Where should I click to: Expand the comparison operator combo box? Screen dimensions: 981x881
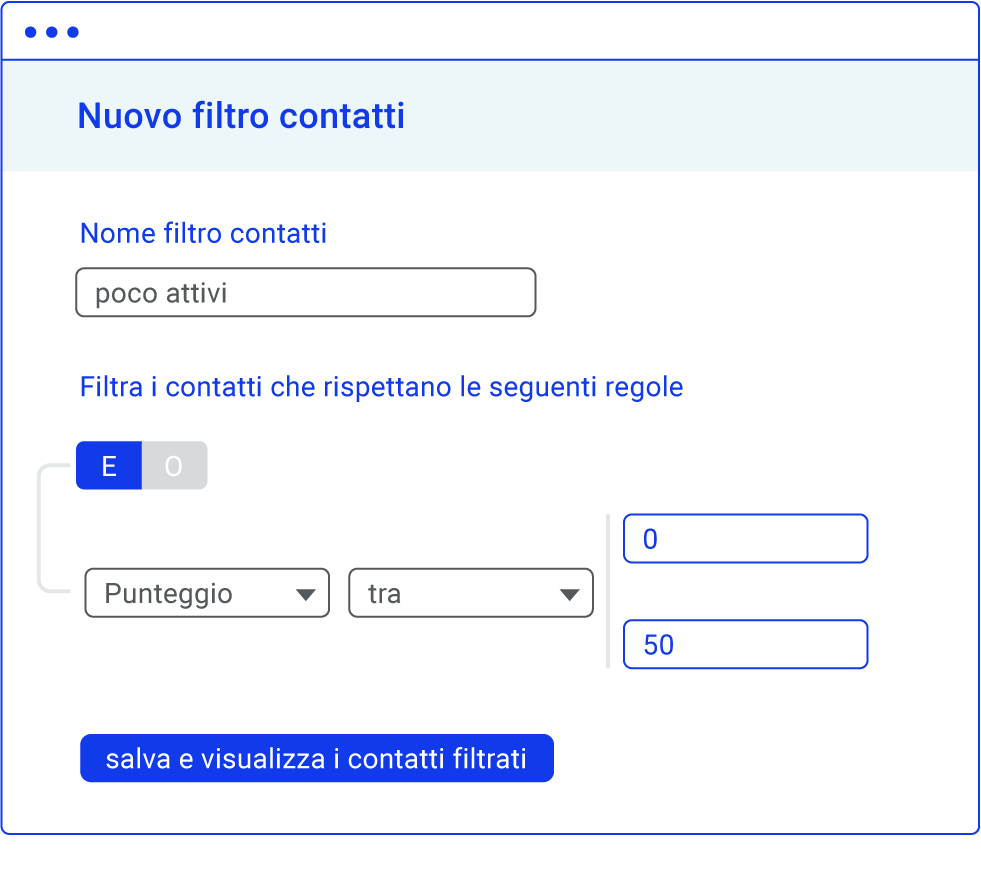[470, 593]
